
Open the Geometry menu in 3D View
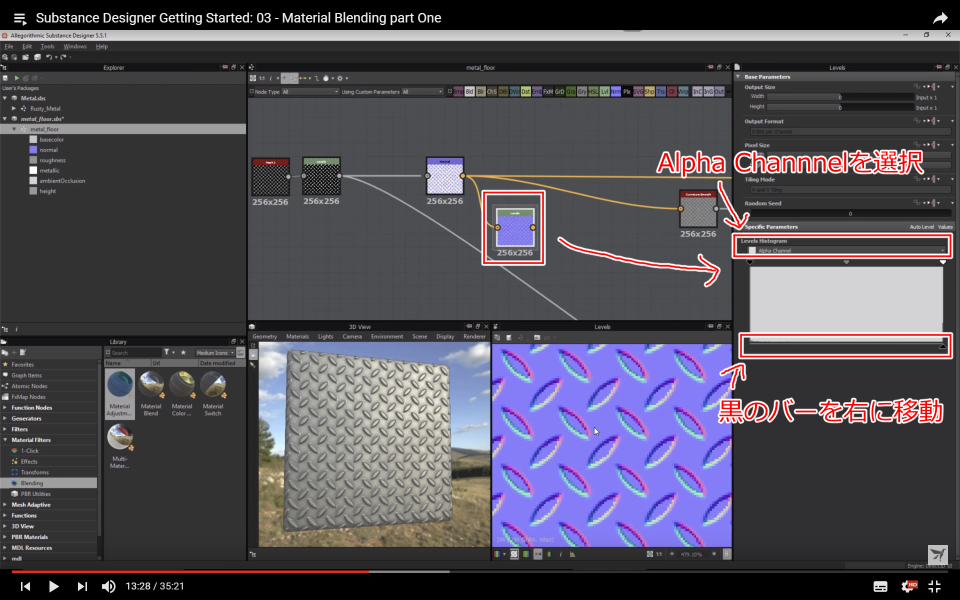(265, 337)
